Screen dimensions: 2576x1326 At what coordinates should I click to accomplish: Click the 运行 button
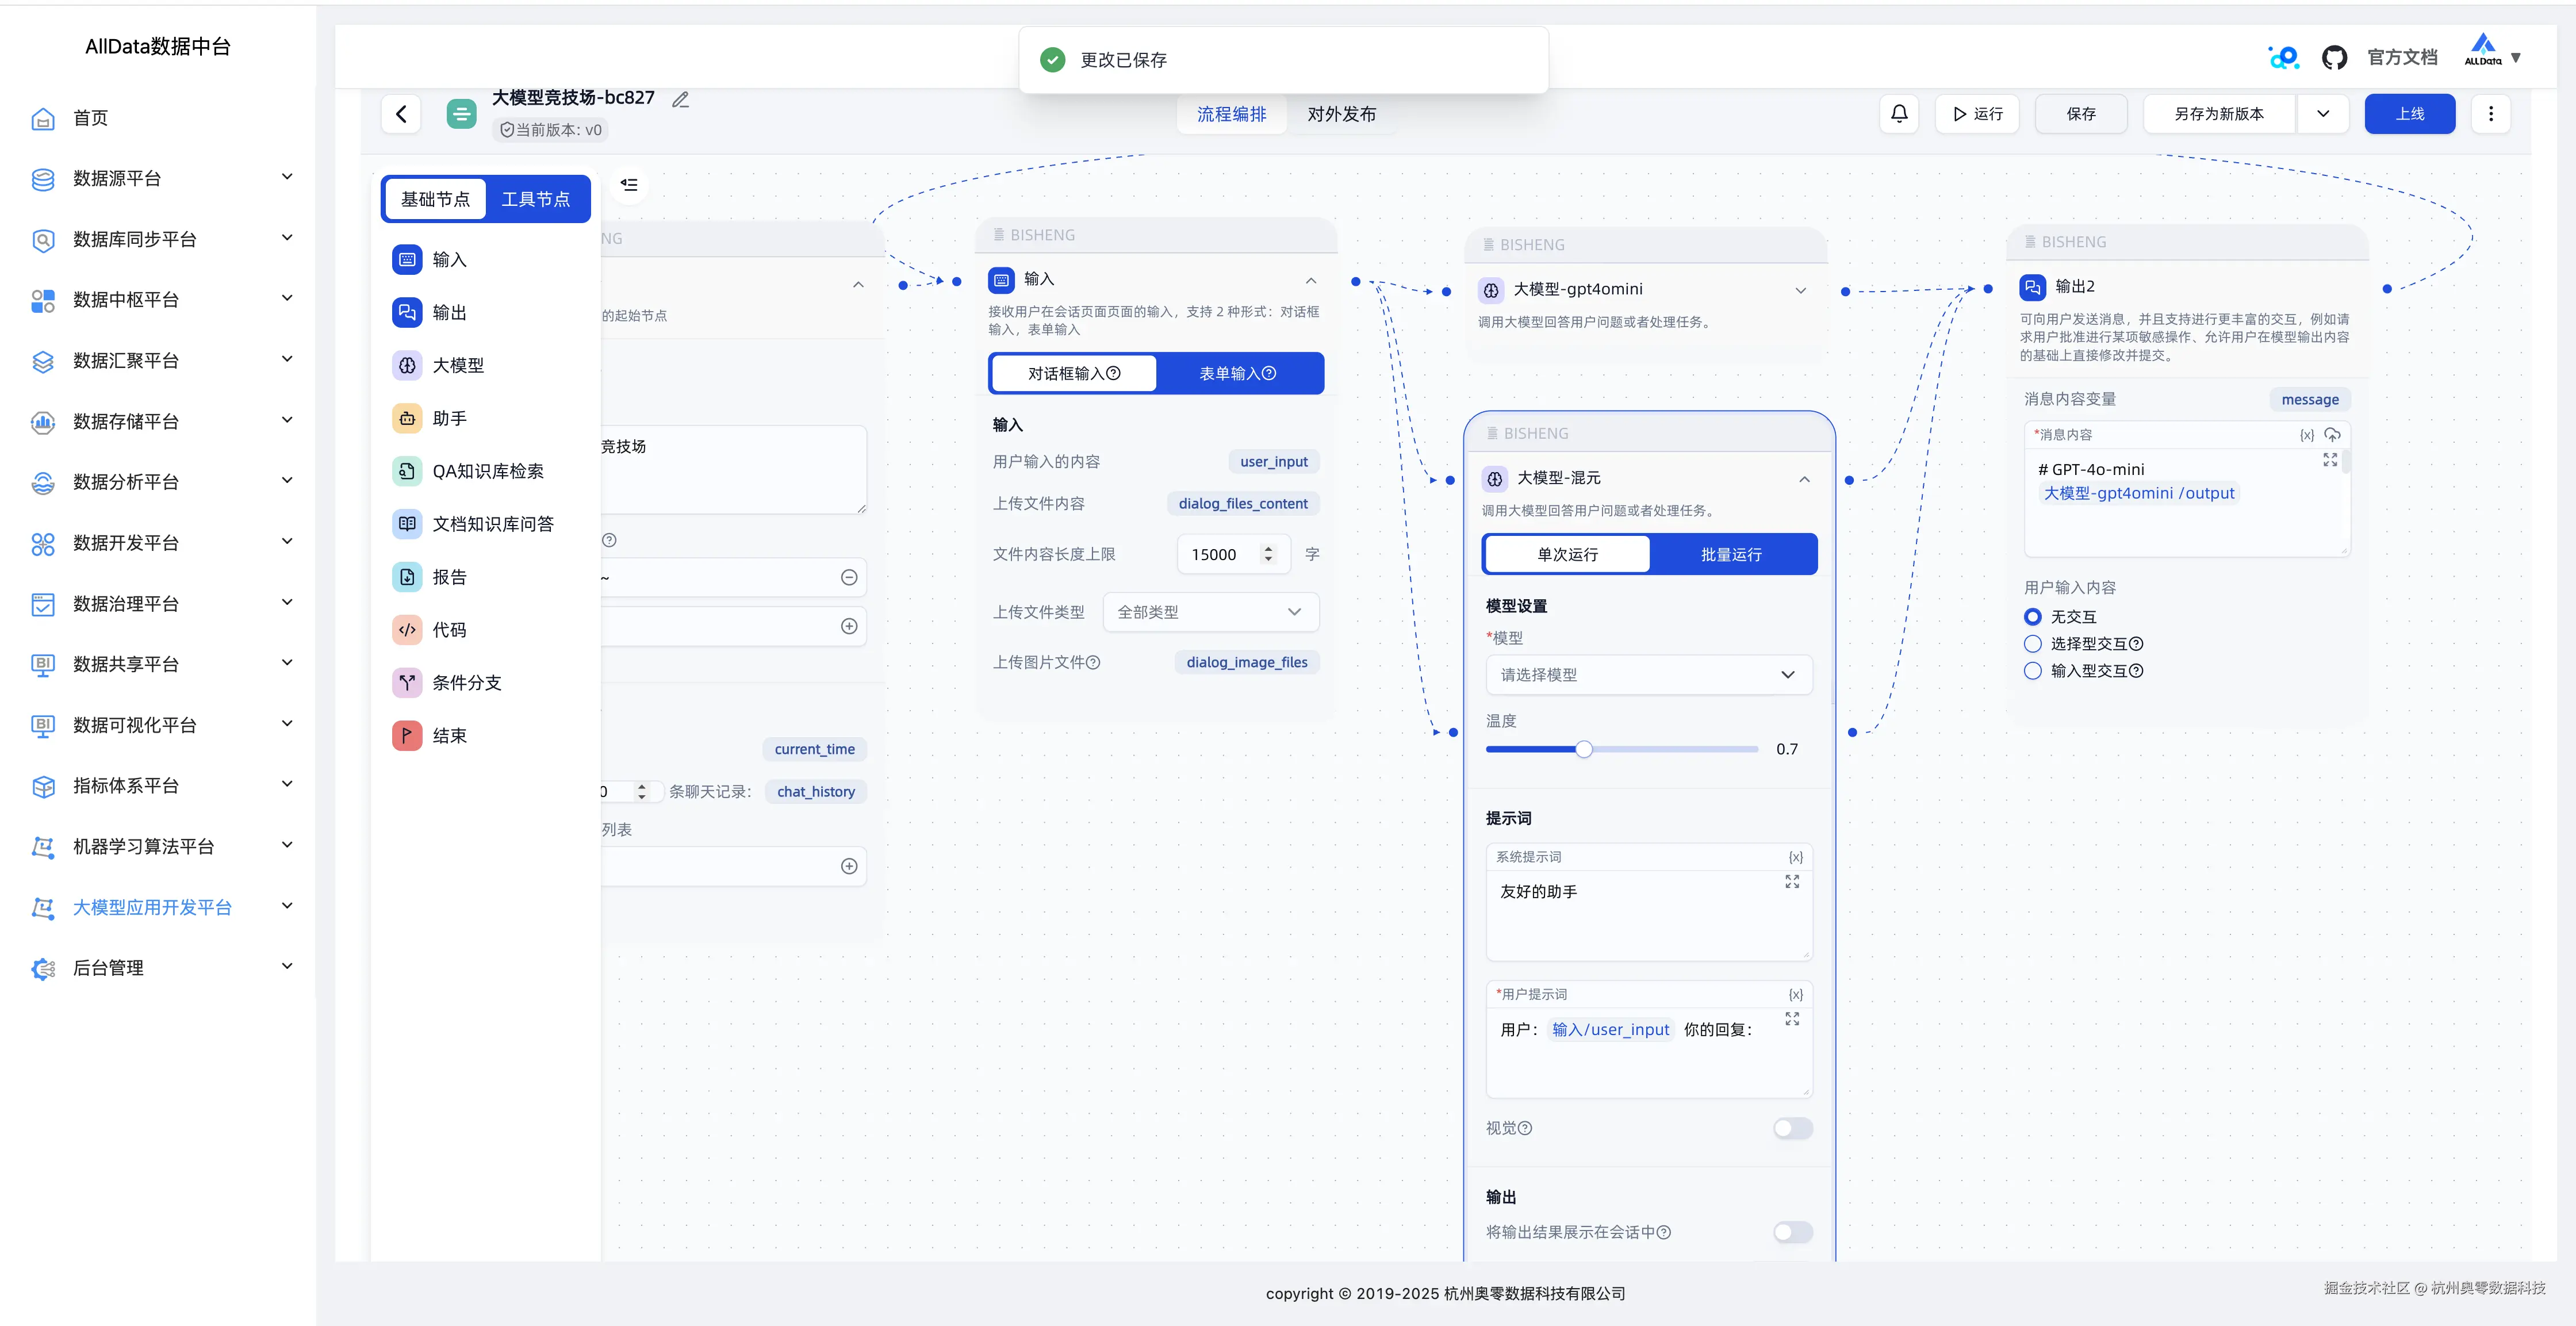coord(1977,114)
